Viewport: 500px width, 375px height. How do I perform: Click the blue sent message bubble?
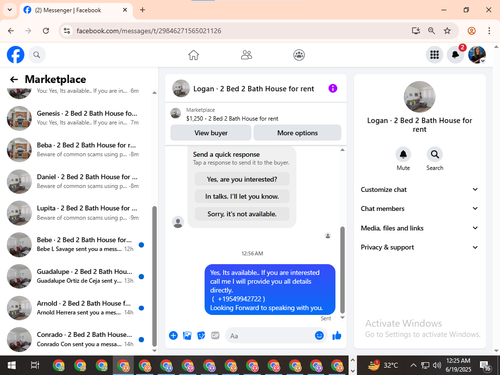270,290
